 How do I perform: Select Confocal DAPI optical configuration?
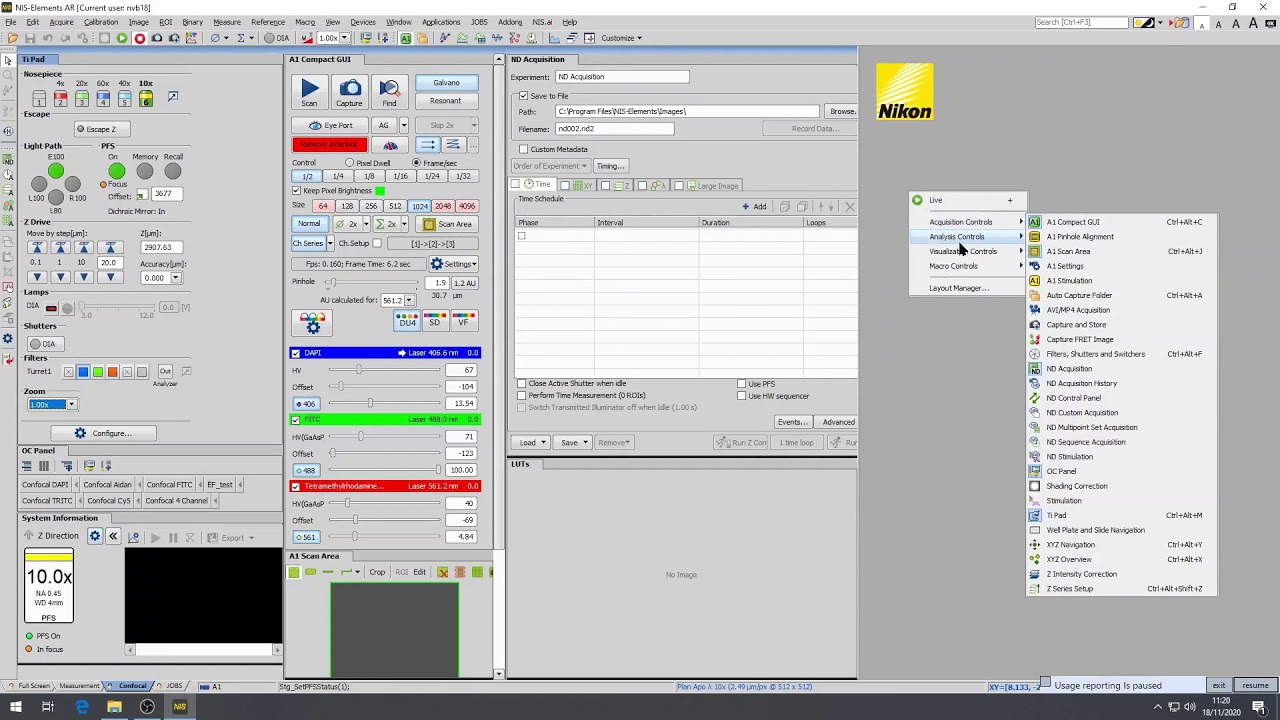[46, 485]
